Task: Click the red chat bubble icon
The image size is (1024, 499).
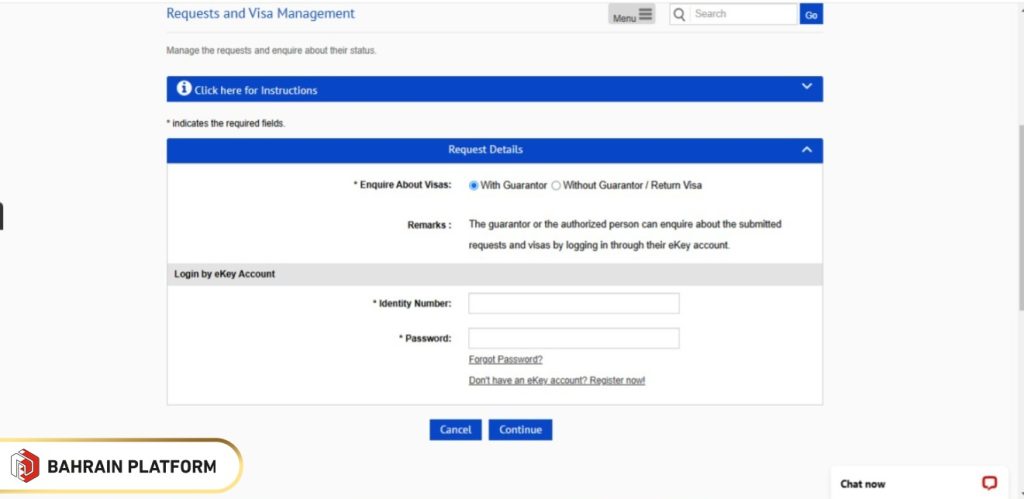Action: pos(989,483)
